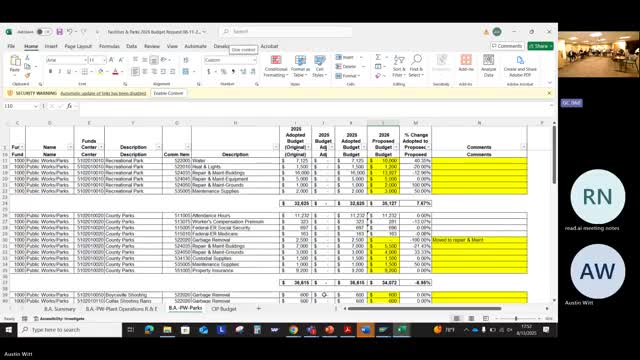Click the Analyze Data icon
Screen dimensions: 640x360
click(489, 66)
